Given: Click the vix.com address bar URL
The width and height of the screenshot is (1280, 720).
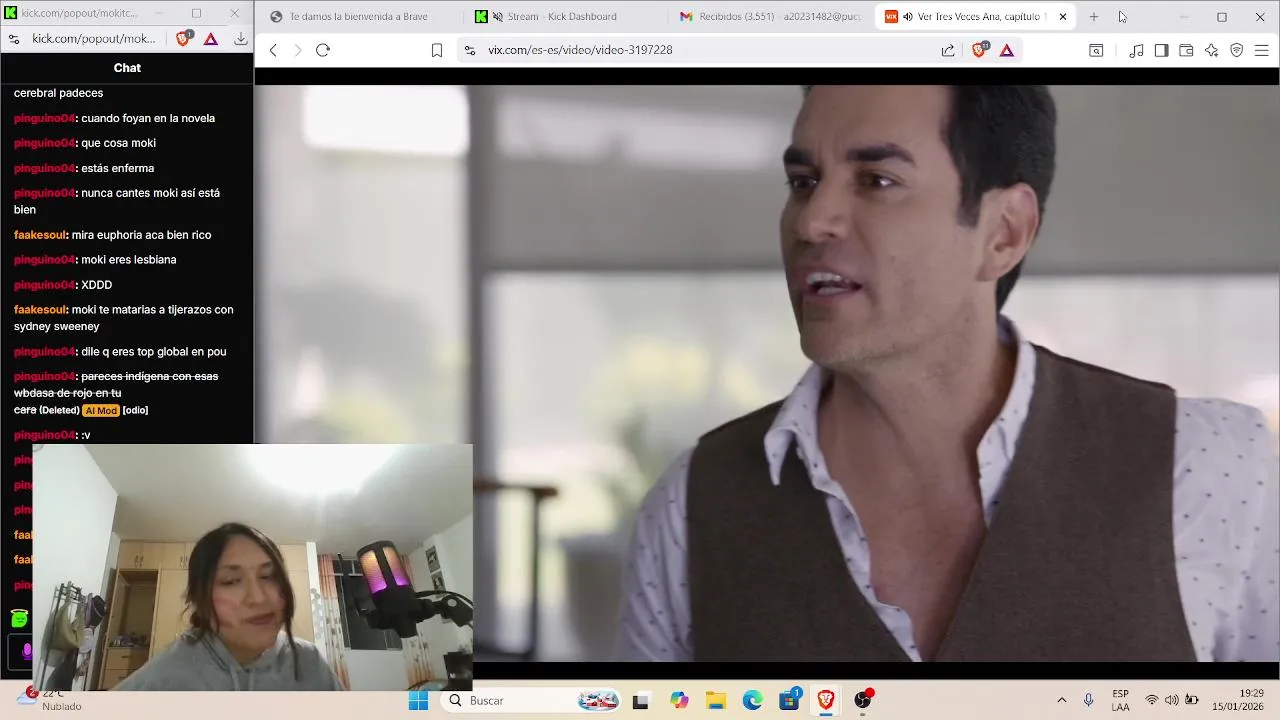Looking at the screenshot, I should pos(580,50).
